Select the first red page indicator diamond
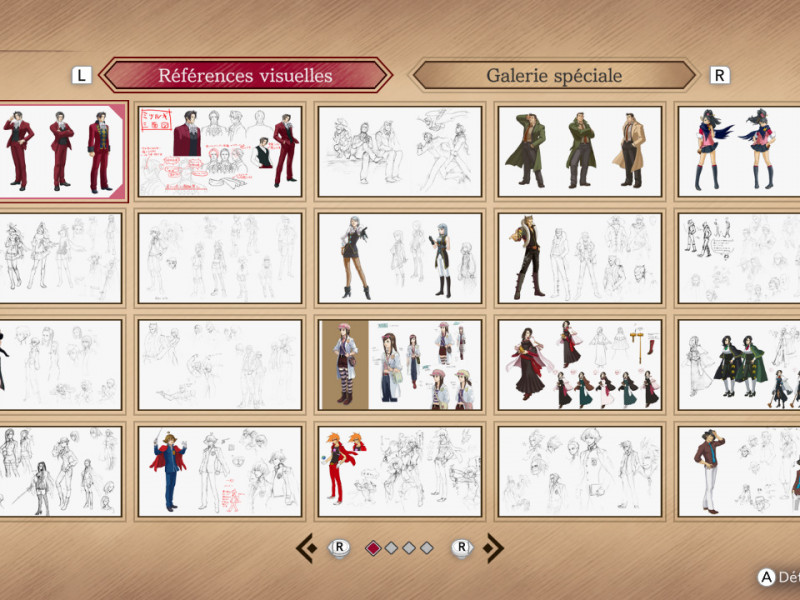The height and width of the screenshot is (600, 800). click(x=373, y=548)
